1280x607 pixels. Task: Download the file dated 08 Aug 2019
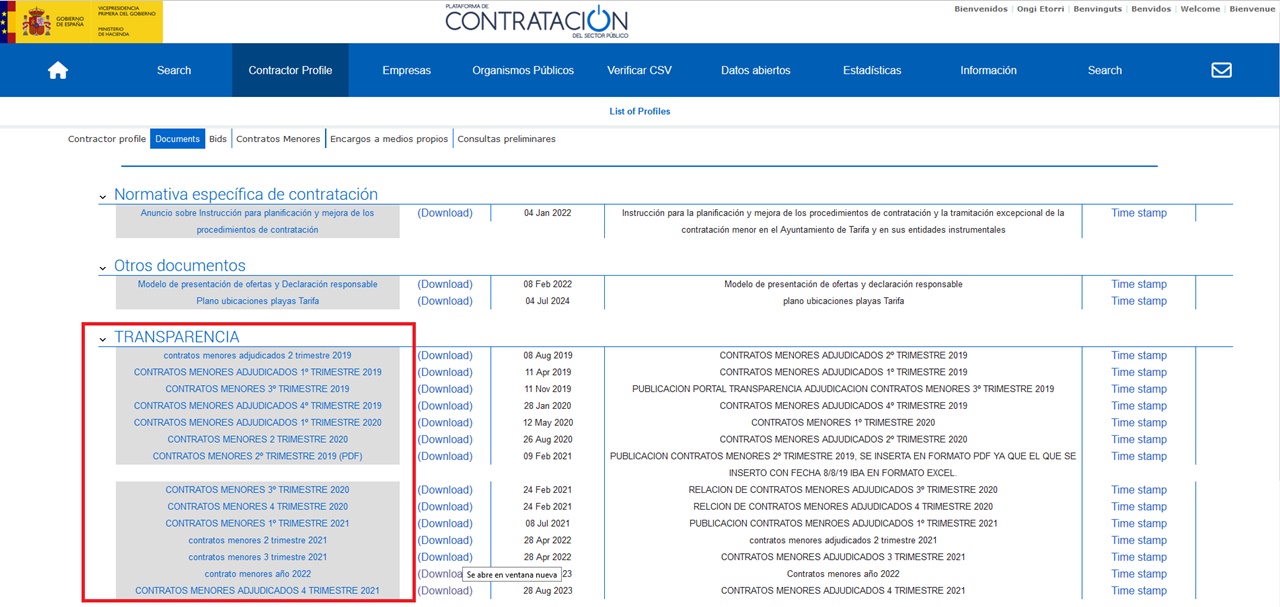445,355
